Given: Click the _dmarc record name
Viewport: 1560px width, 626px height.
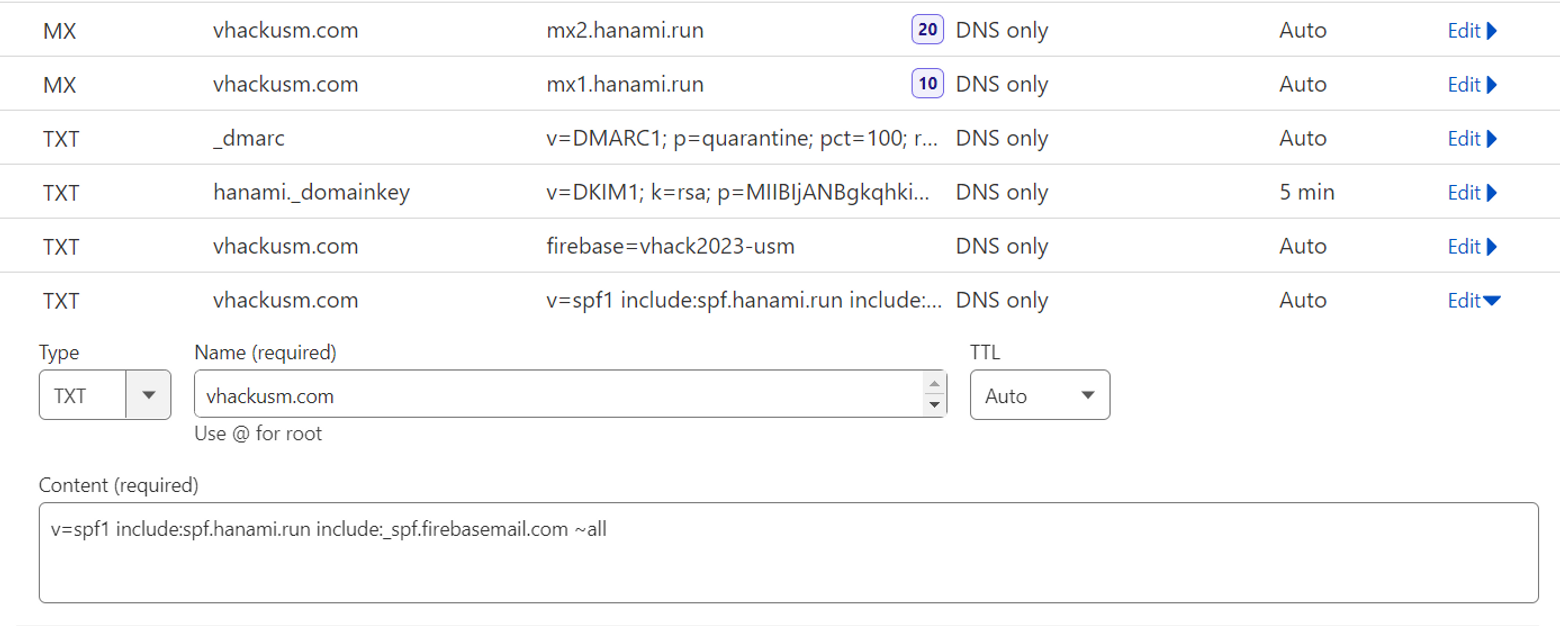Looking at the screenshot, I should coord(249,139).
